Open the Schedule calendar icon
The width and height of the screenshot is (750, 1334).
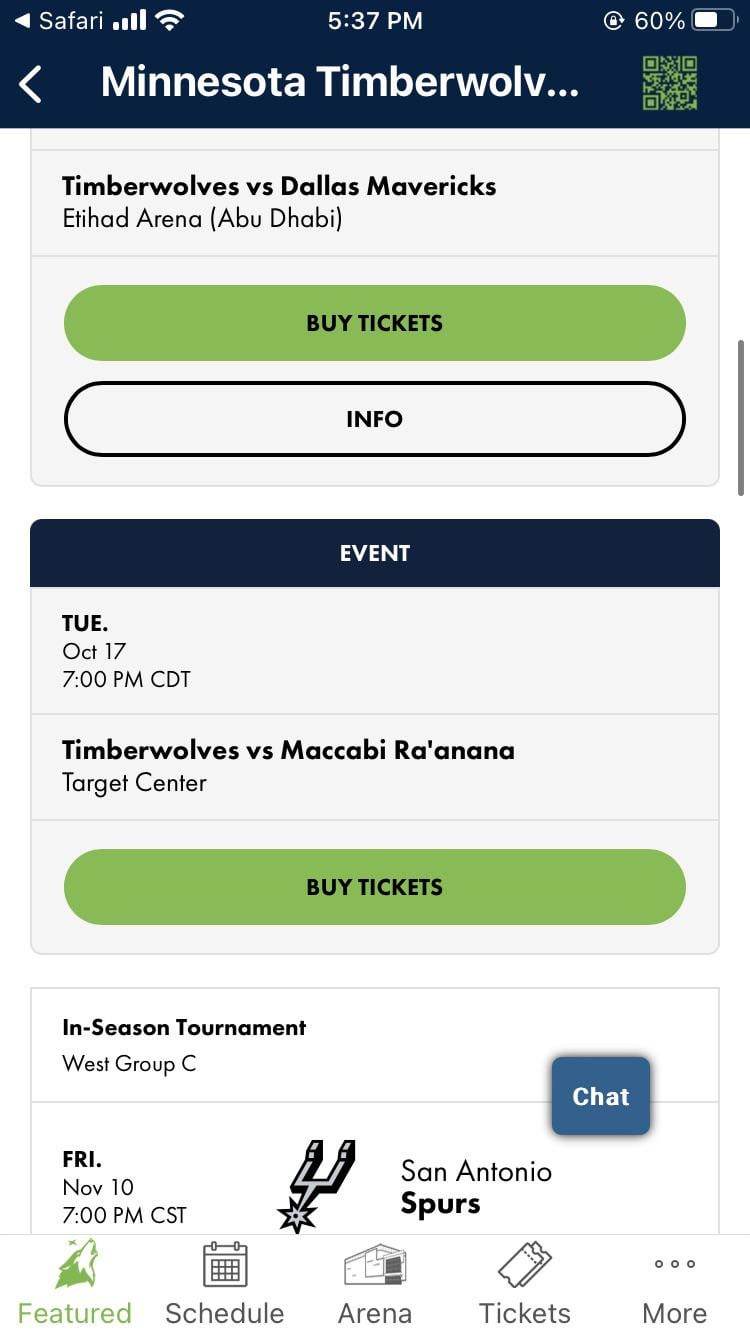[225, 1264]
